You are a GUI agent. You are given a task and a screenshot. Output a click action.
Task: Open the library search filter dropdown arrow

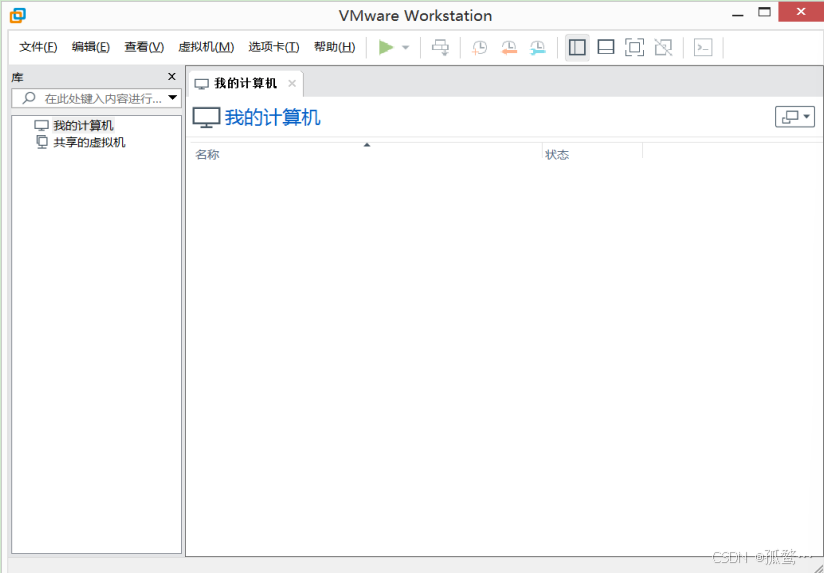click(172, 98)
